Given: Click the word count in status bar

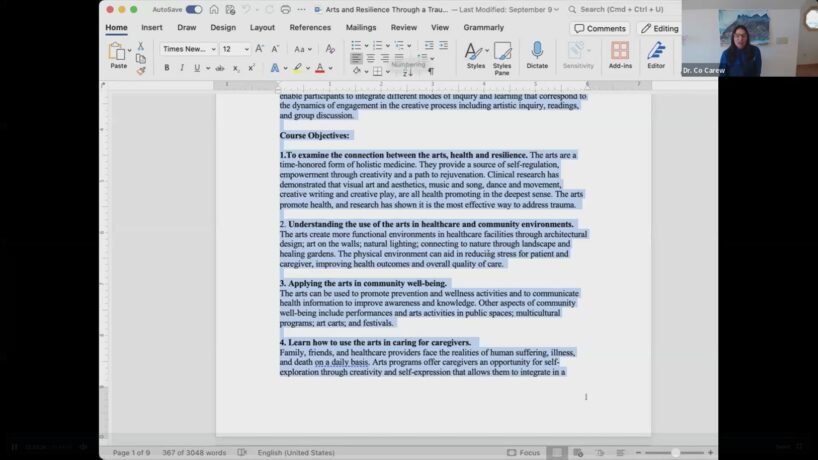Looking at the screenshot, I should click(x=194, y=452).
